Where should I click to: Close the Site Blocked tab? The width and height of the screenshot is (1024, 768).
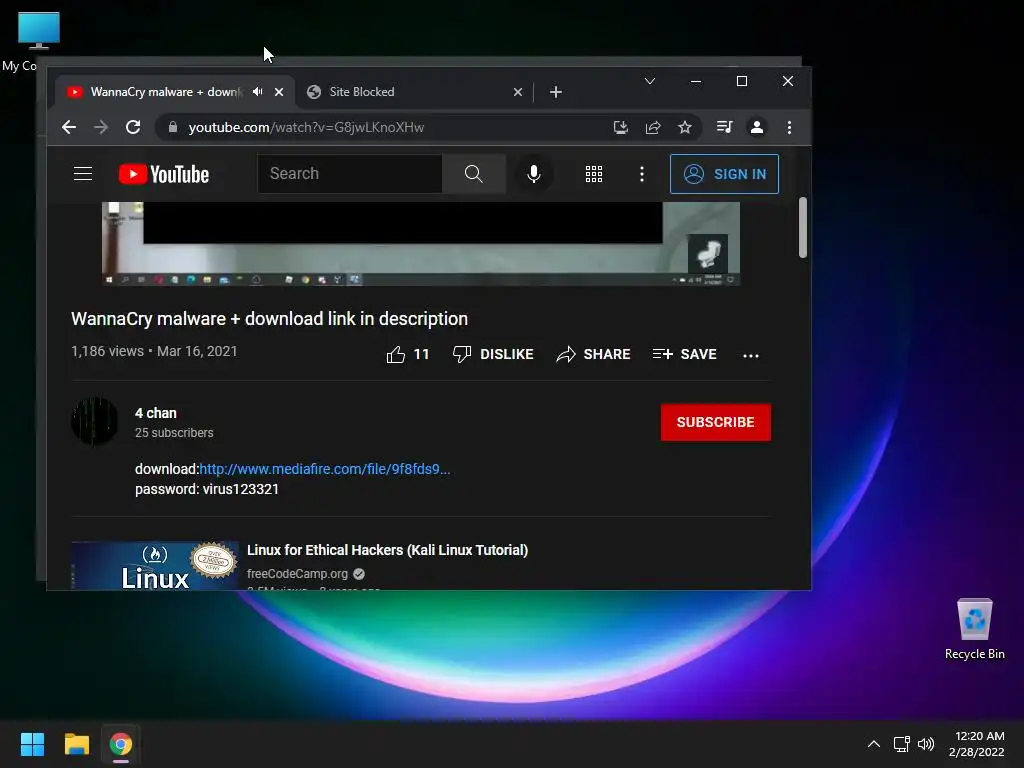518,92
